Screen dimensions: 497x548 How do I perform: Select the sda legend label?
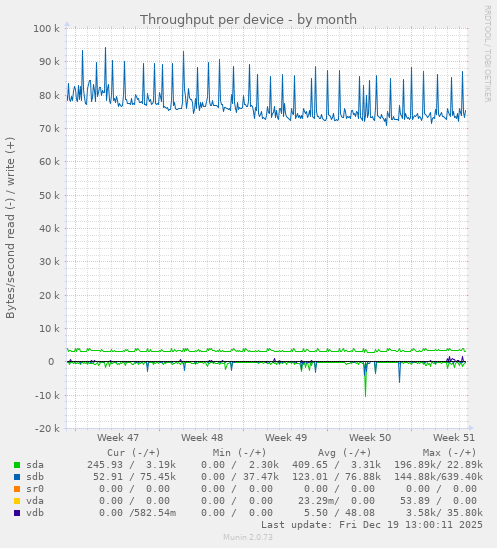coord(35,465)
